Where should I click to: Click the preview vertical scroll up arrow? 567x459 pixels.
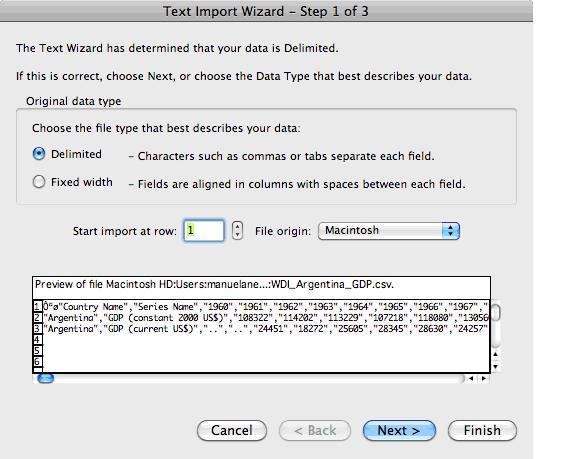tap(496, 354)
